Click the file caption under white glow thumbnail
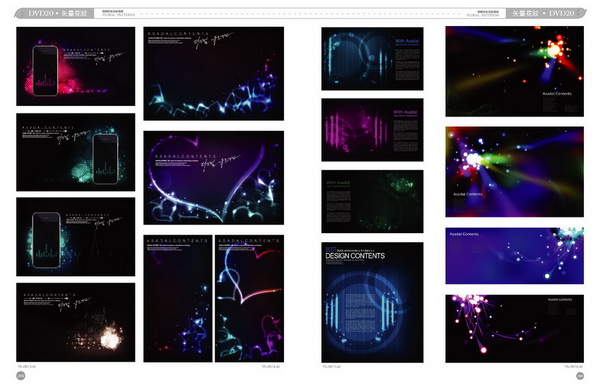 coord(26,366)
